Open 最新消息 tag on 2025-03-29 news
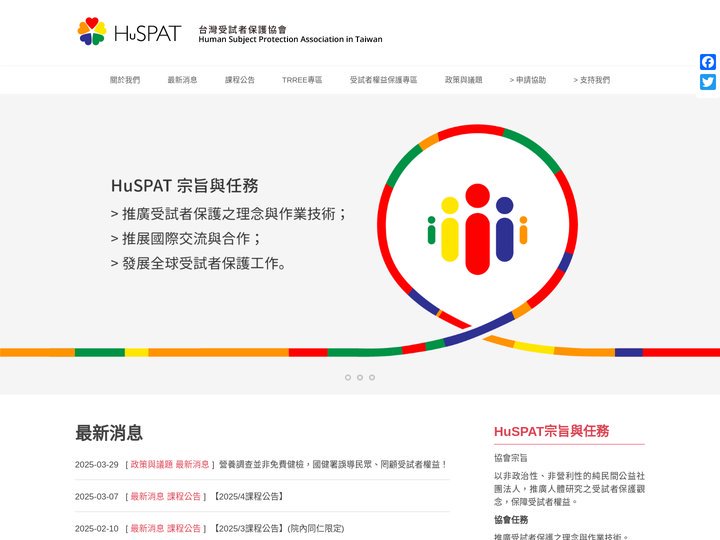Screen dimensions: 720x540 192,464
